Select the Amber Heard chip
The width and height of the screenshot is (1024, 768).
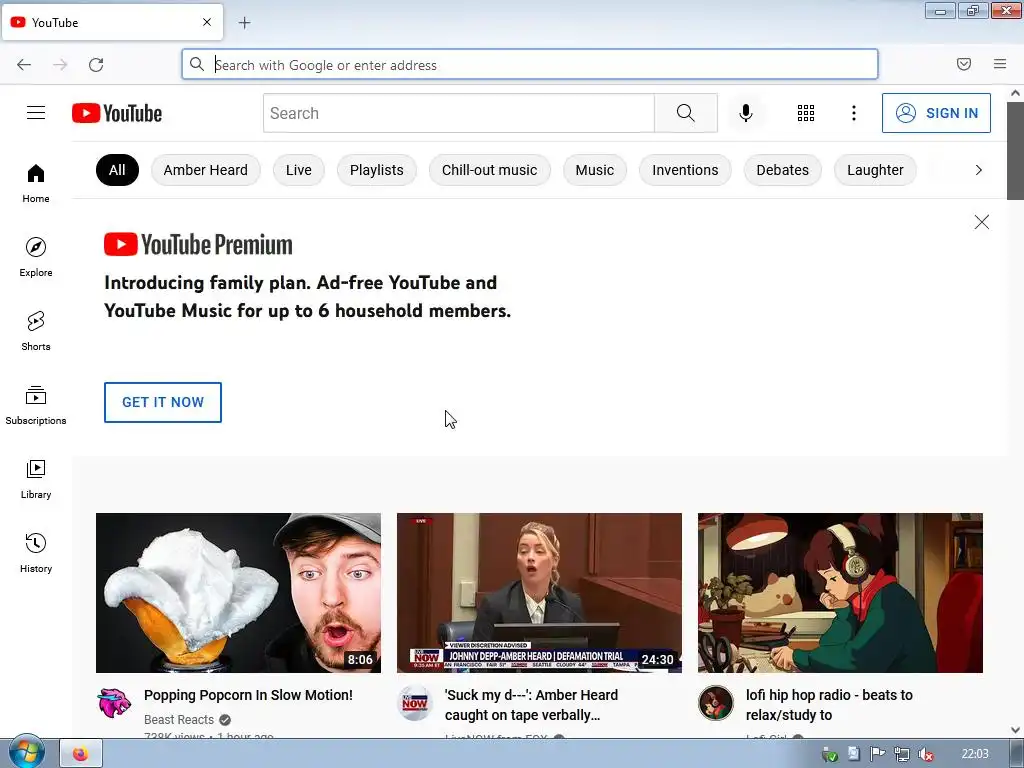(x=206, y=170)
